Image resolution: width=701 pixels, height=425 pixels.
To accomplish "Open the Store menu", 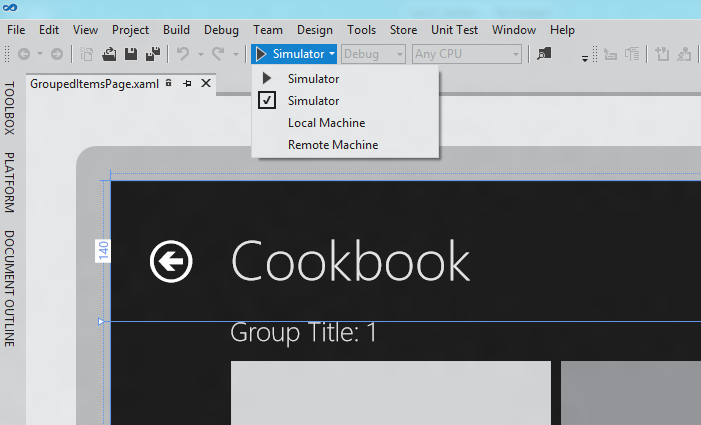I will click(x=403, y=30).
